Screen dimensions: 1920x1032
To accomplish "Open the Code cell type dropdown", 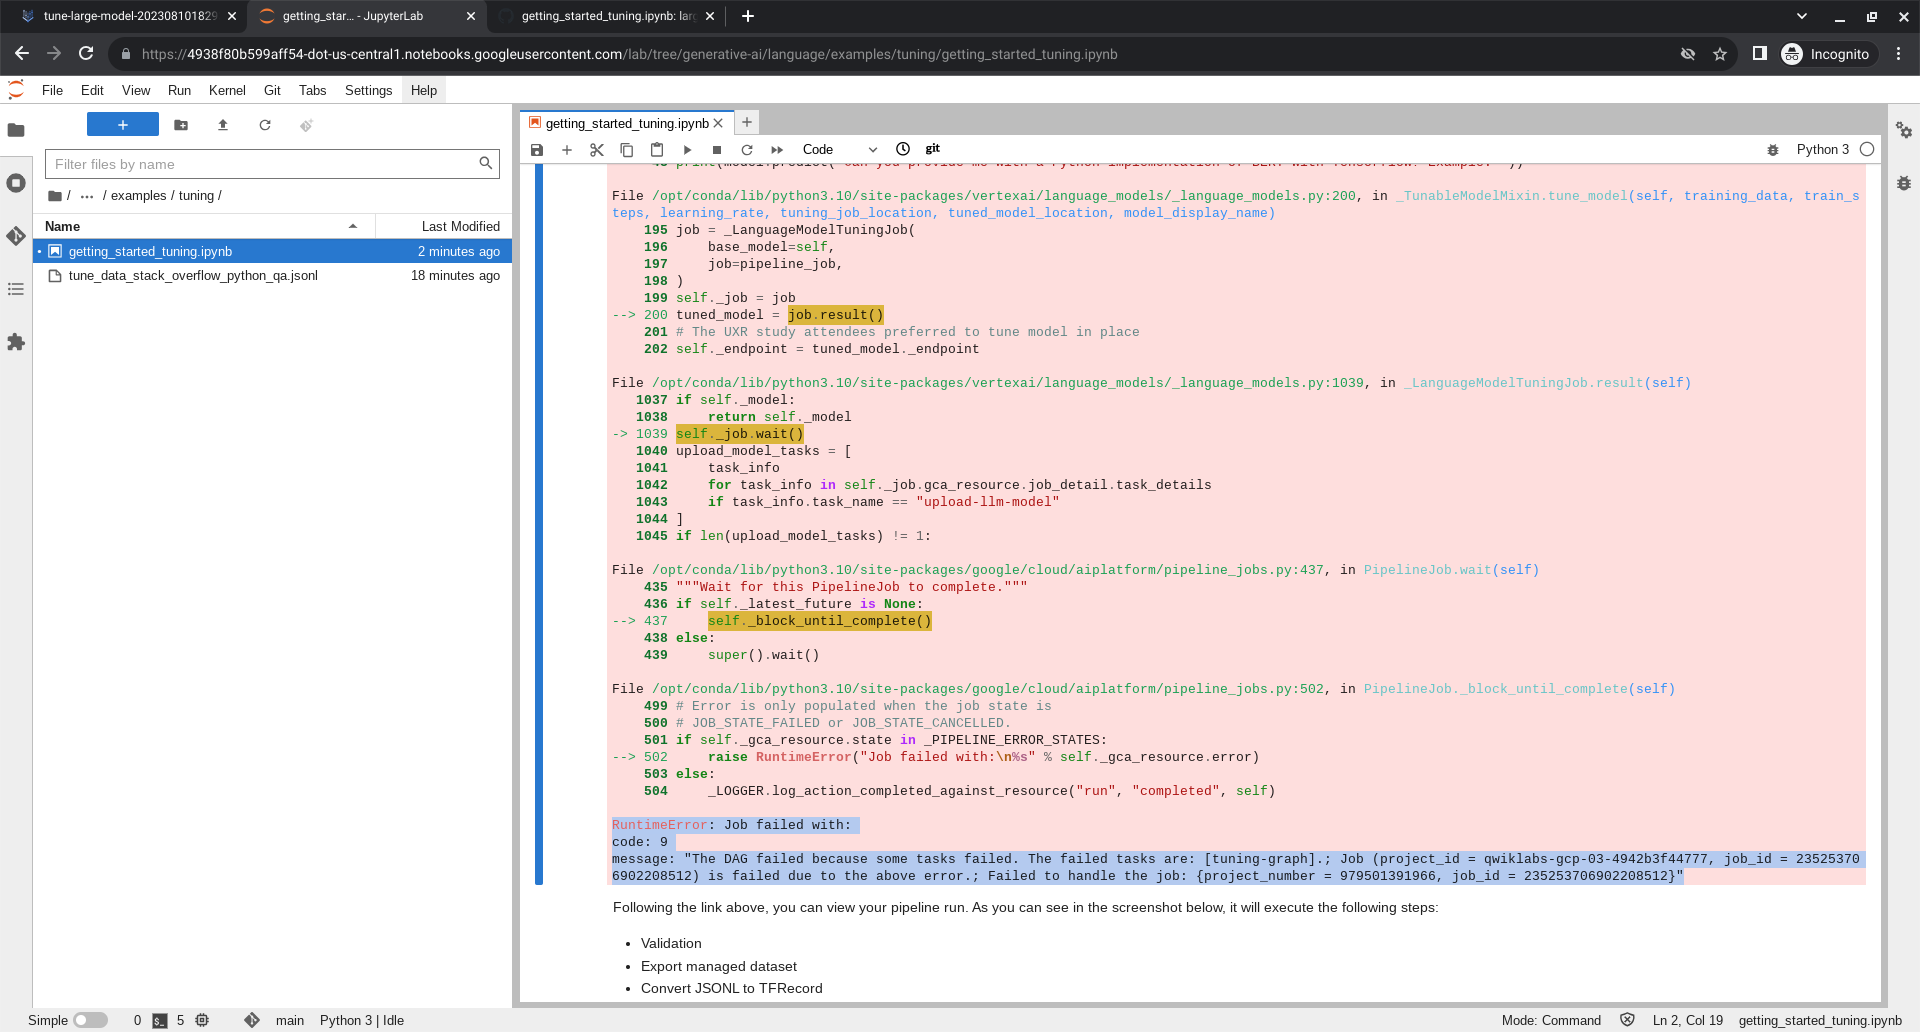I will [840, 149].
